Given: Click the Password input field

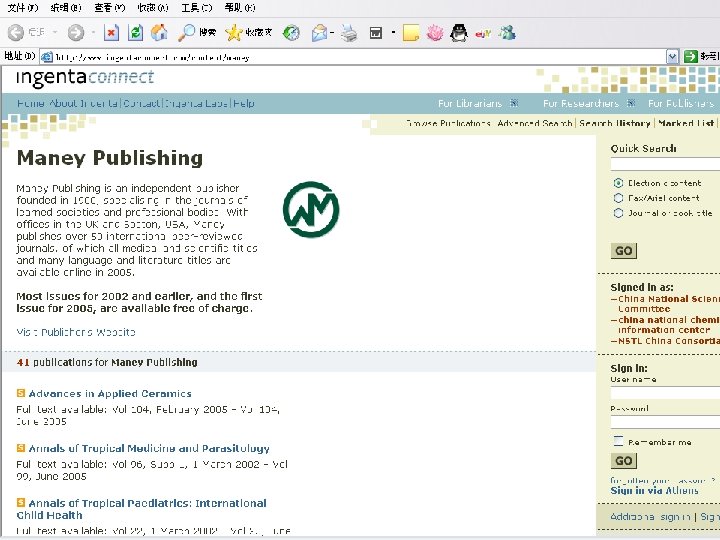Looking at the screenshot, I should coord(665,422).
